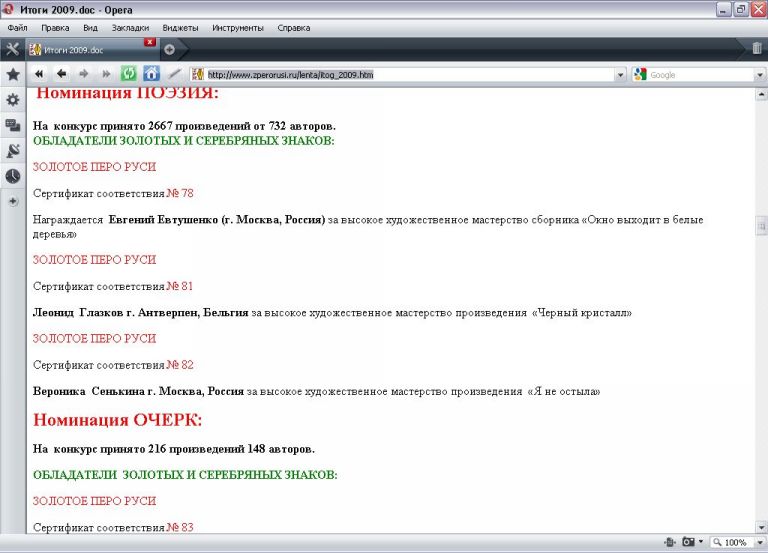The height and width of the screenshot is (553, 768).
Task: Open the image display mode dropdown arrow
Action: (x=701, y=542)
